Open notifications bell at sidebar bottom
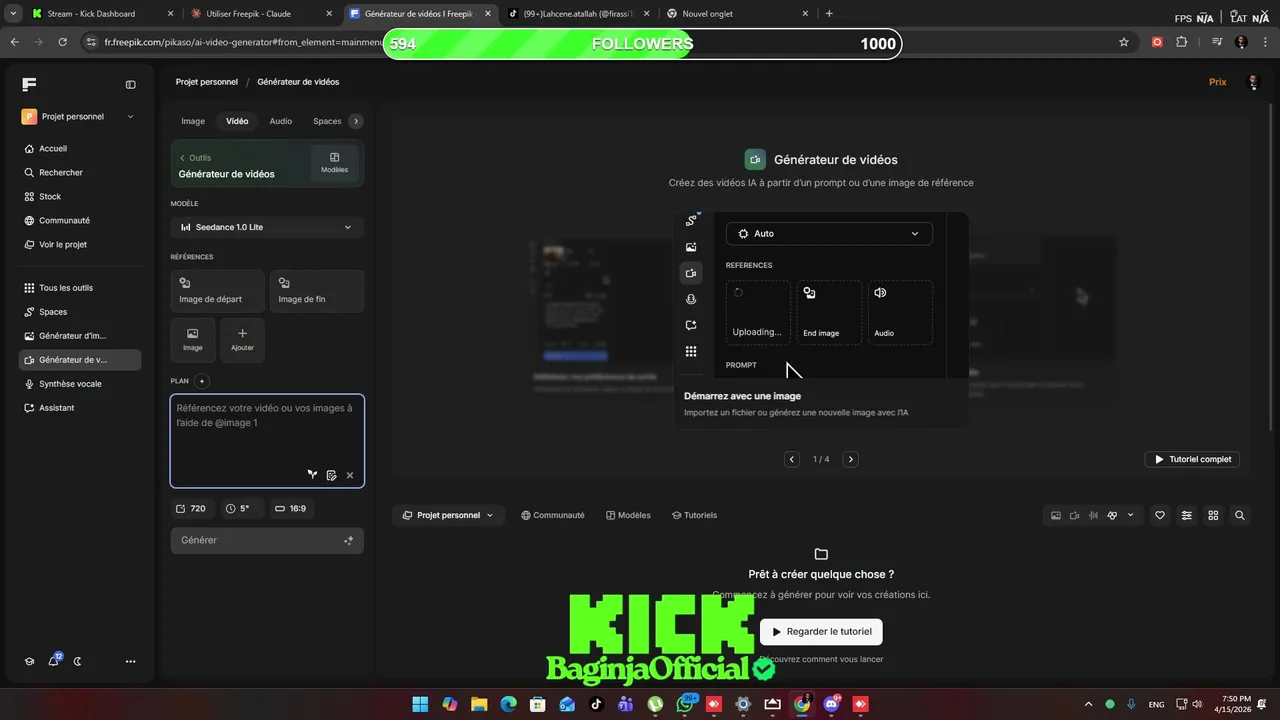Image resolution: width=1280 pixels, height=720 pixels. [x=54, y=661]
